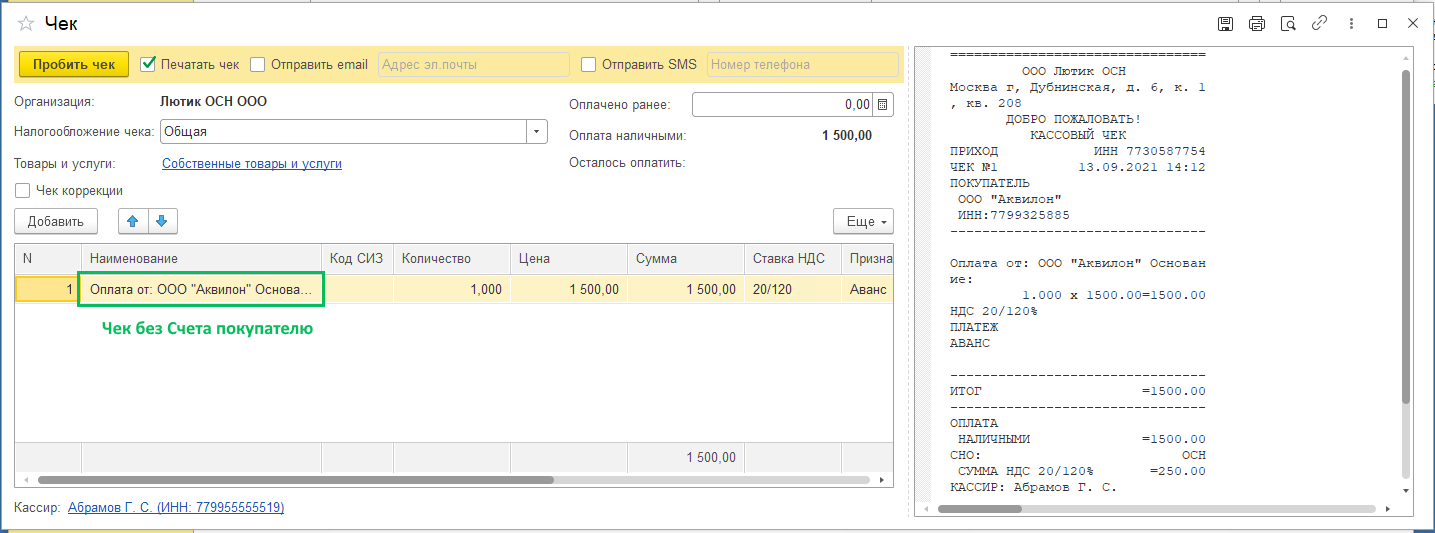Click the Пробить чек button

click(x=74, y=64)
